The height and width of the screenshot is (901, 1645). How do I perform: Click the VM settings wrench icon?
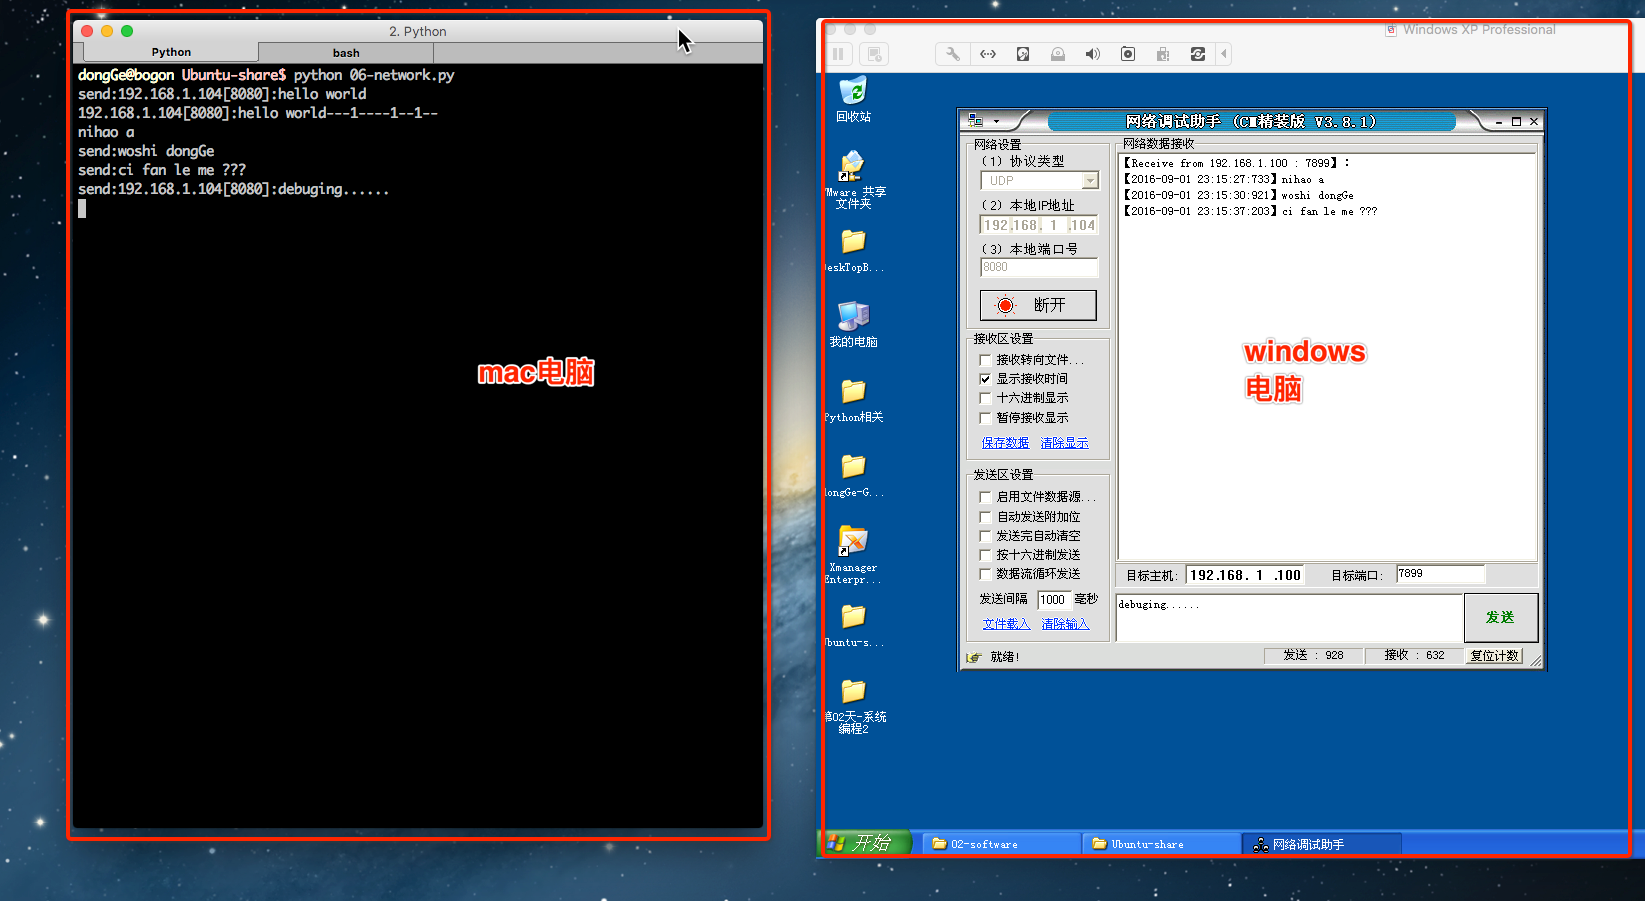click(x=952, y=54)
